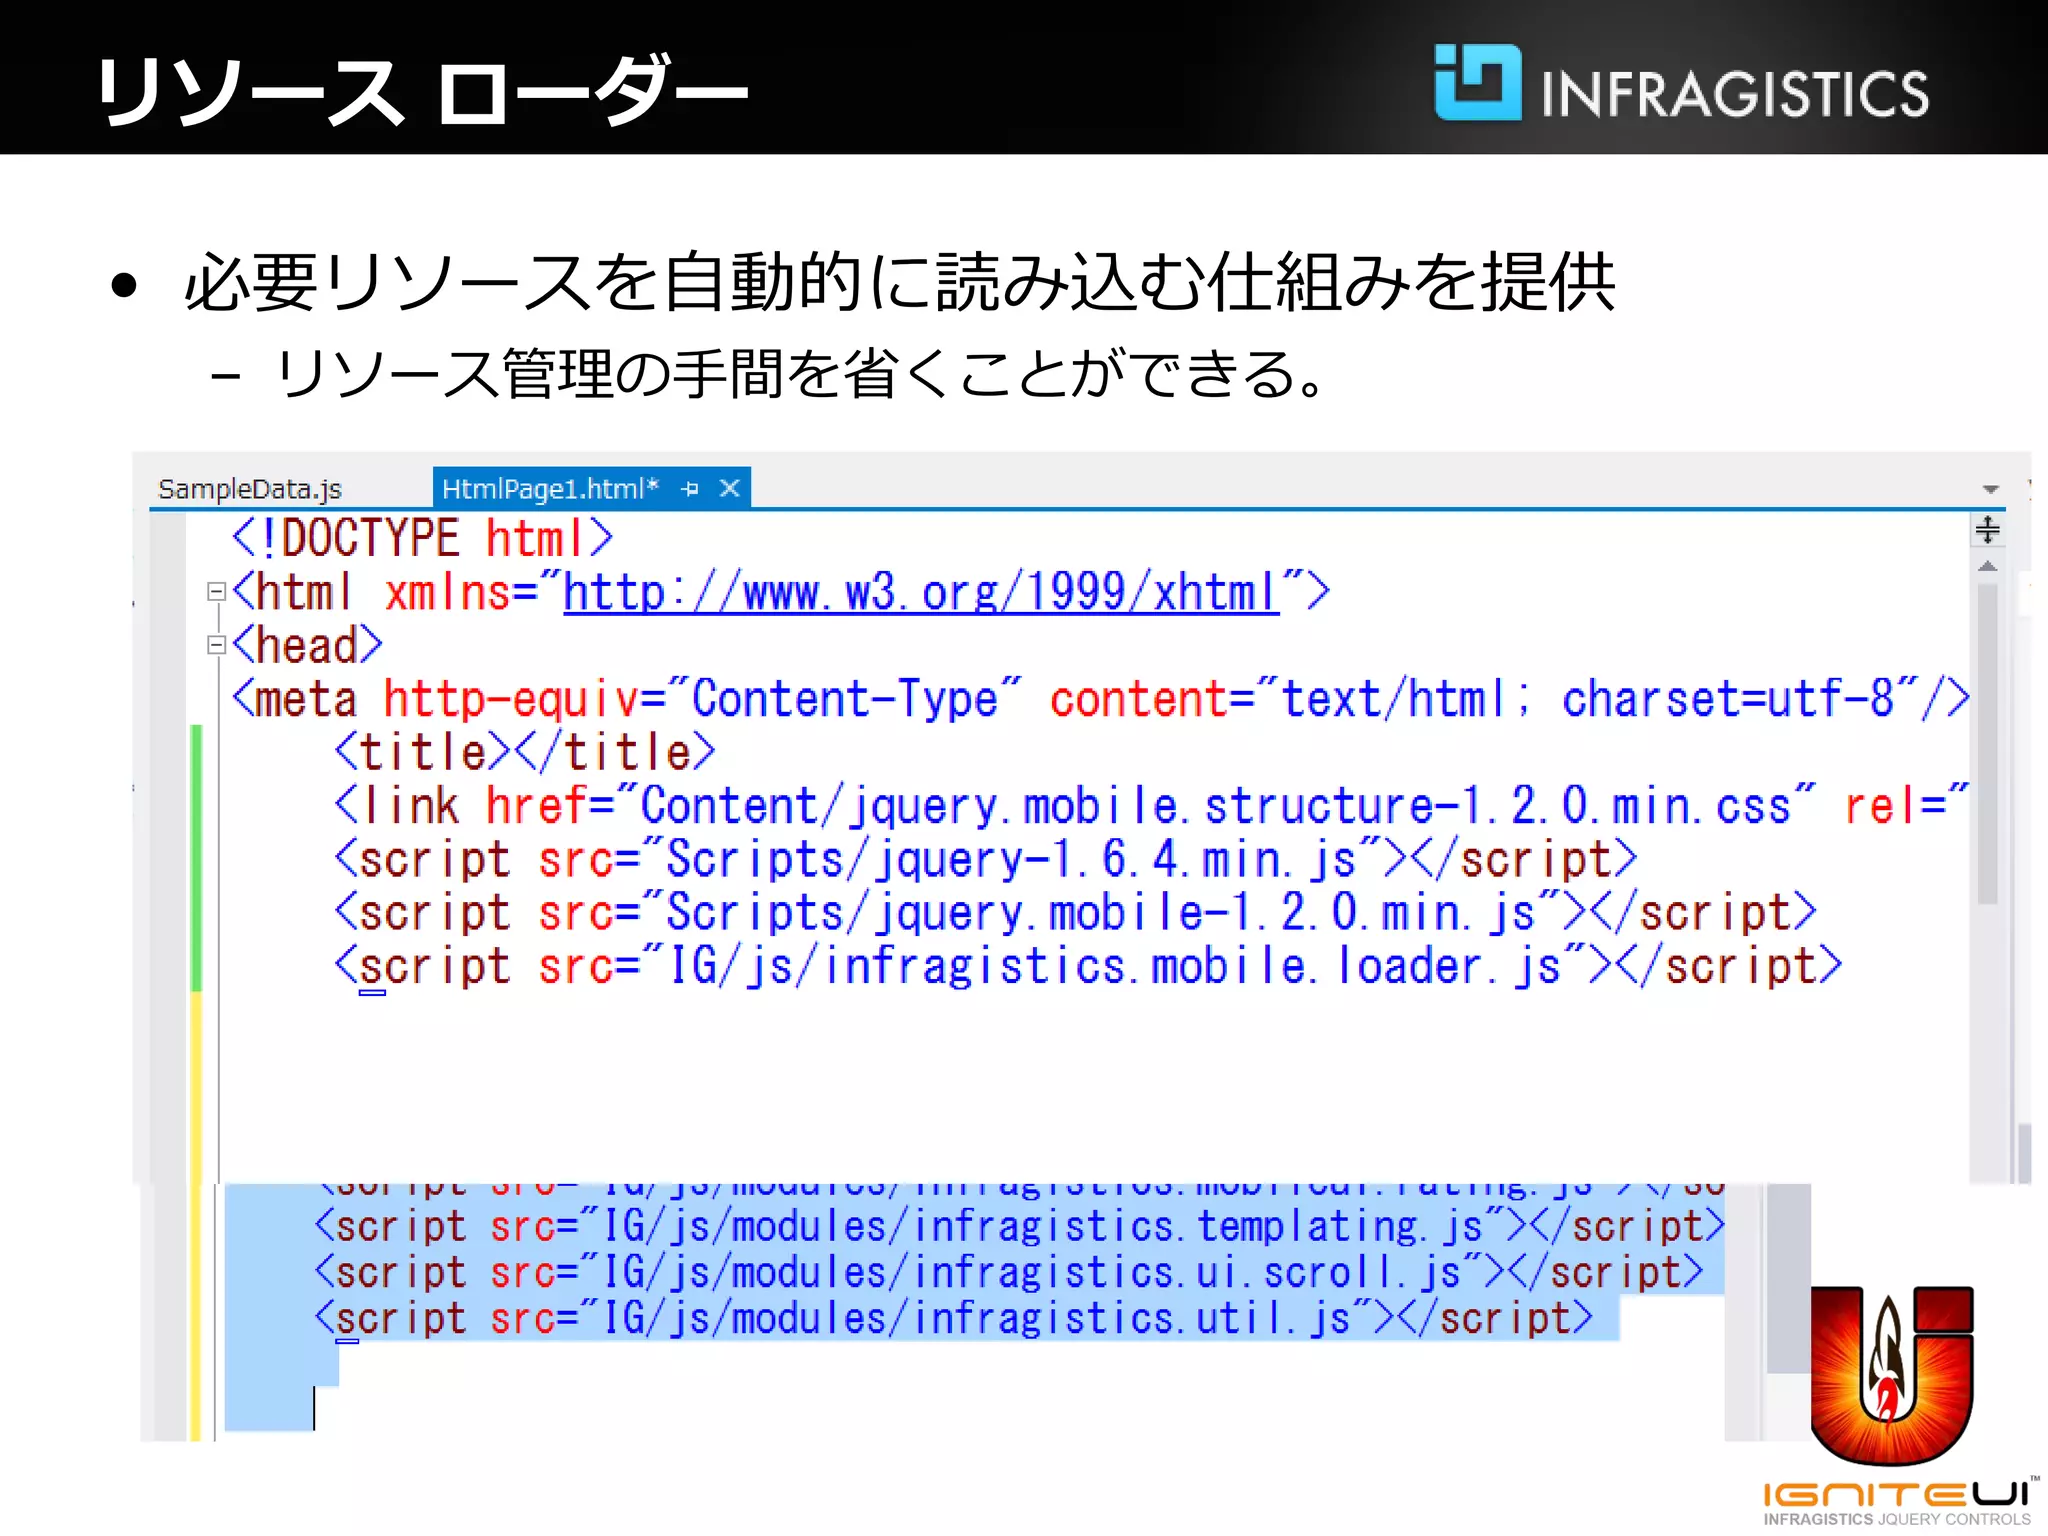Screen dimensions: 2048x1536
Task: Click the upper editor vertical scrollbar thumb
Action: pyautogui.click(x=1988, y=744)
